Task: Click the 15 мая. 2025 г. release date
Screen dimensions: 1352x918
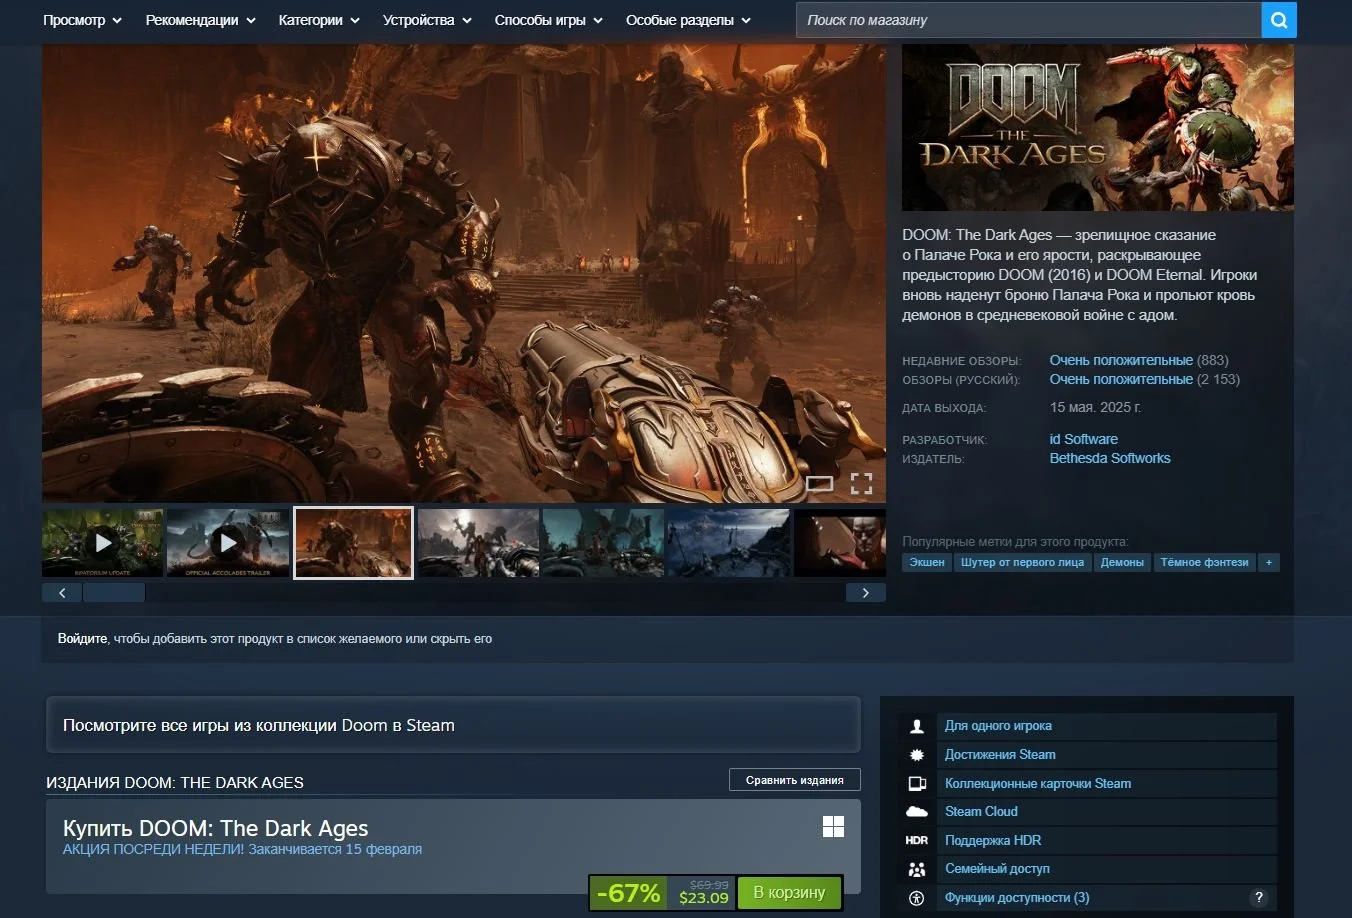Action: click(1095, 407)
